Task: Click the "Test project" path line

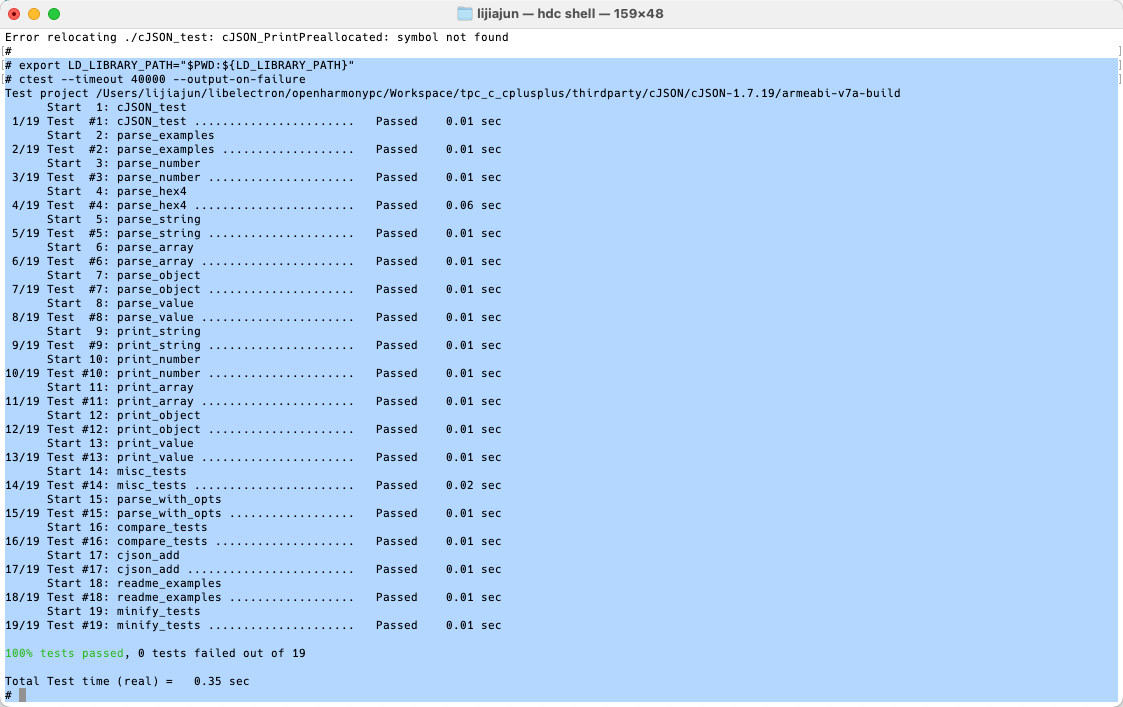Action: (453, 93)
